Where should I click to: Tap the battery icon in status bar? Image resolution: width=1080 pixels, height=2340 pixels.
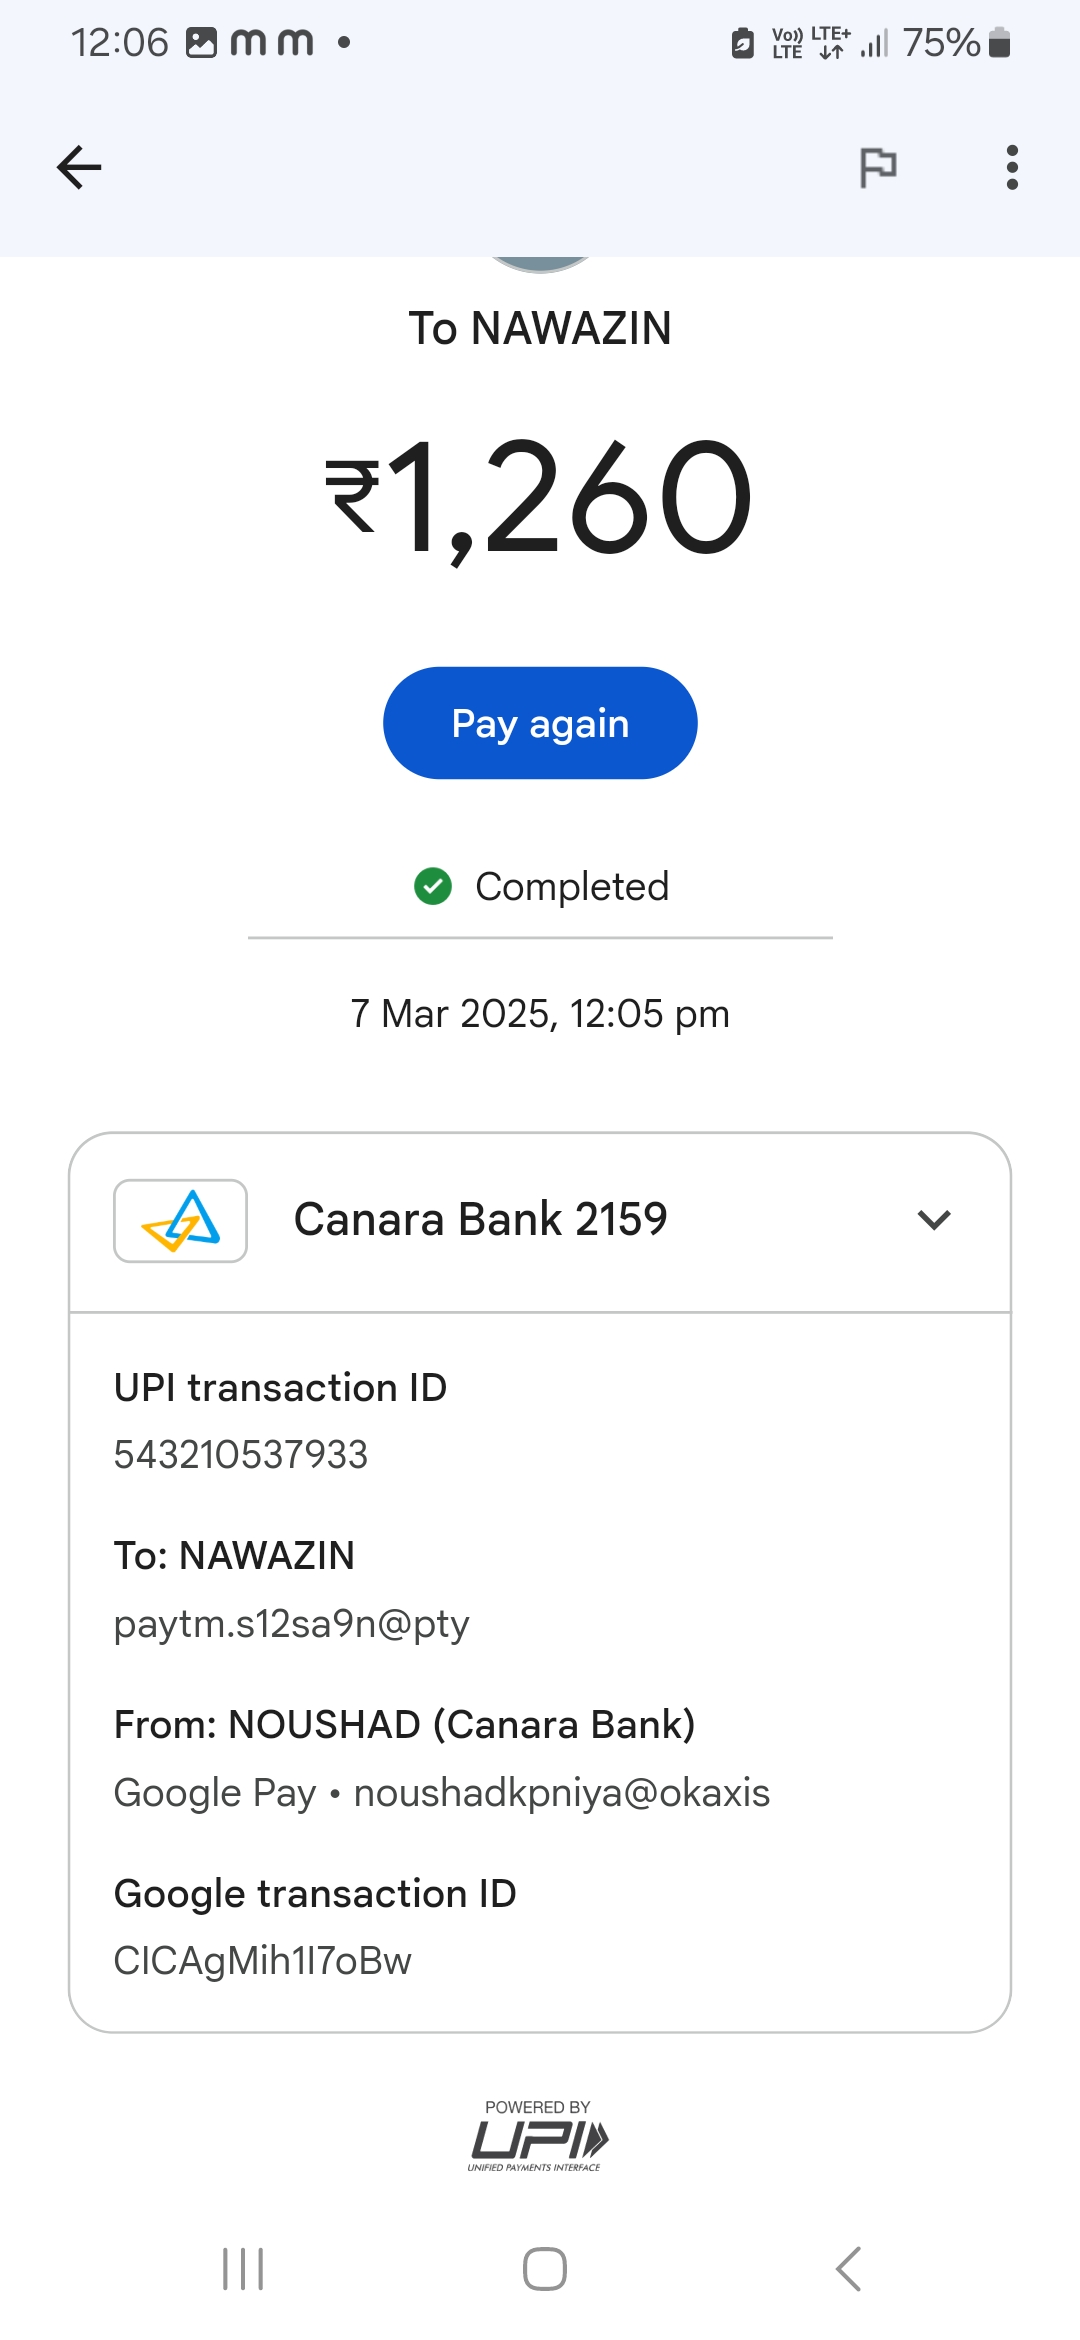pos(999,43)
